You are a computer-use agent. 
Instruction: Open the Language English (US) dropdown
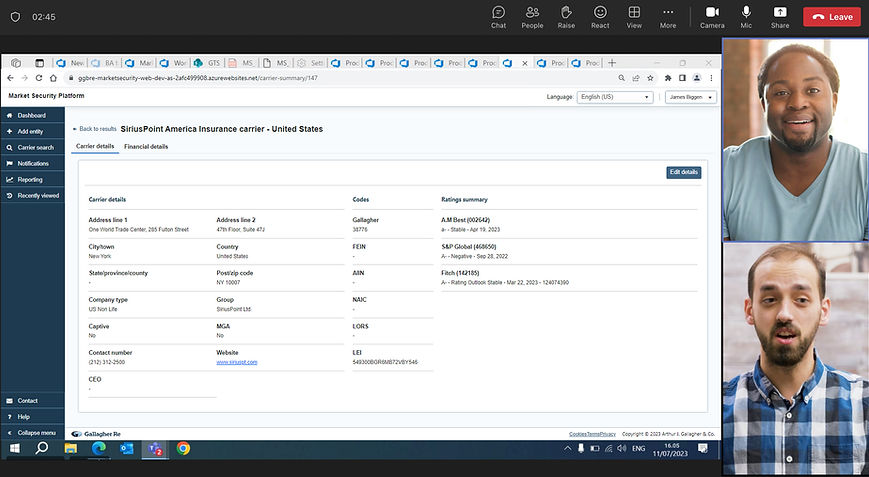pyautogui.click(x=615, y=97)
